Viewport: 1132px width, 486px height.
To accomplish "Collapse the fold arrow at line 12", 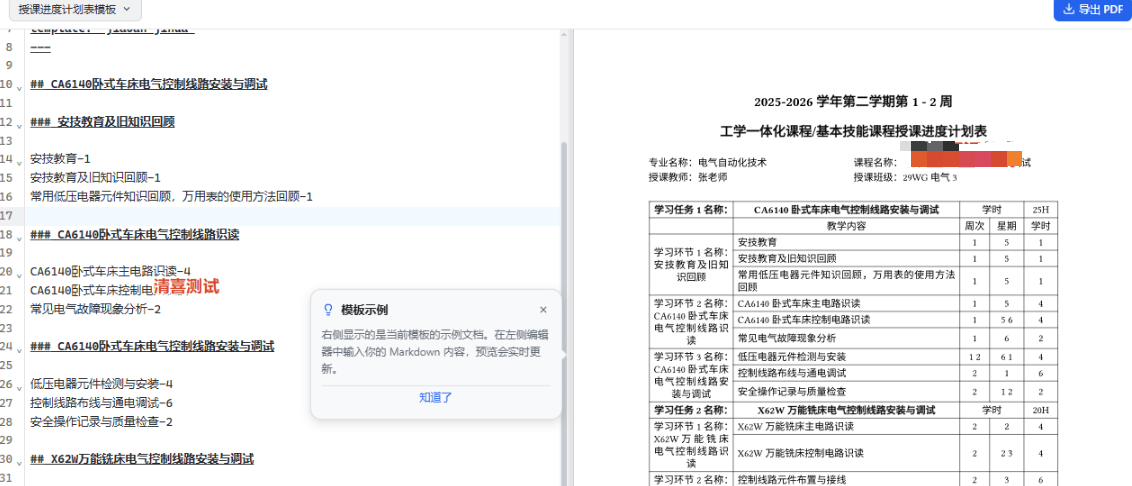I will click(x=19, y=125).
